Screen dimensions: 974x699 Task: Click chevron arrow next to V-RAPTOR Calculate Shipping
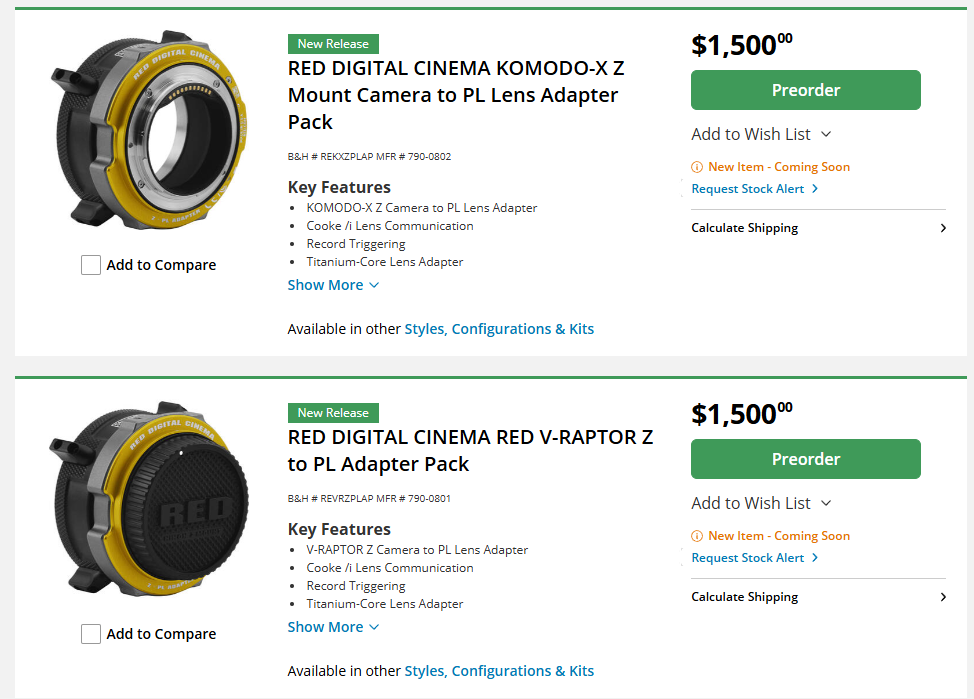pos(942,597)
